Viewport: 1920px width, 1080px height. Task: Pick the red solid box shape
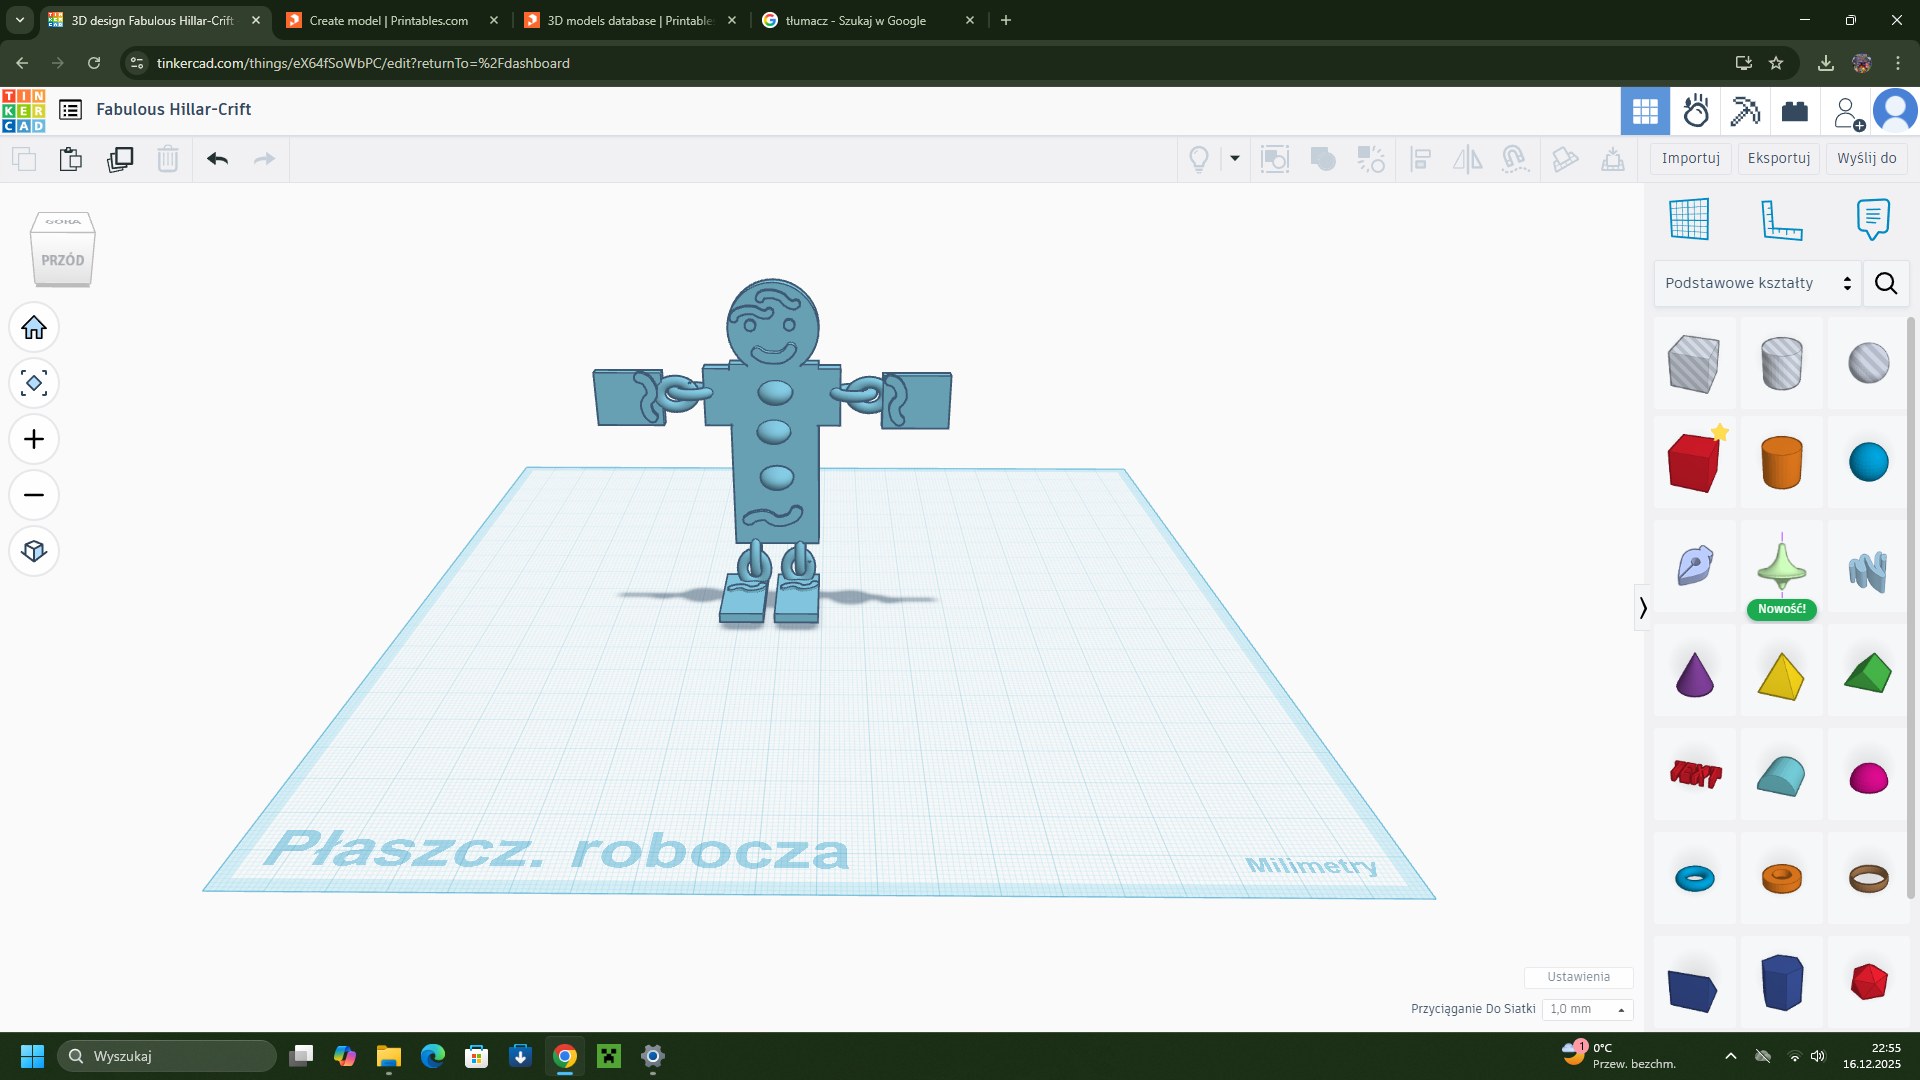[1694, 462]
